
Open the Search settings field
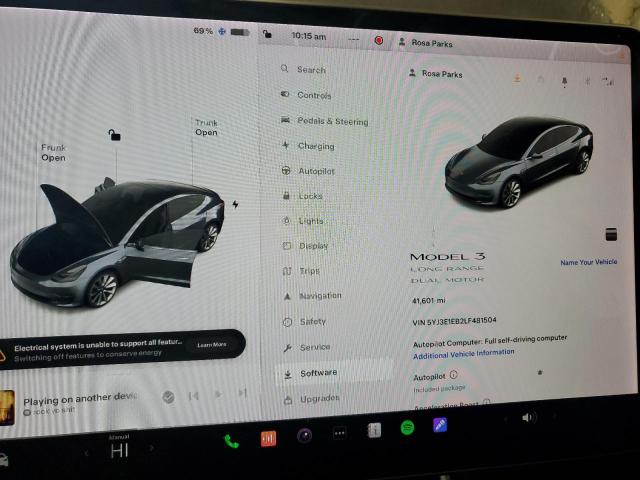(x=304, y=69)
